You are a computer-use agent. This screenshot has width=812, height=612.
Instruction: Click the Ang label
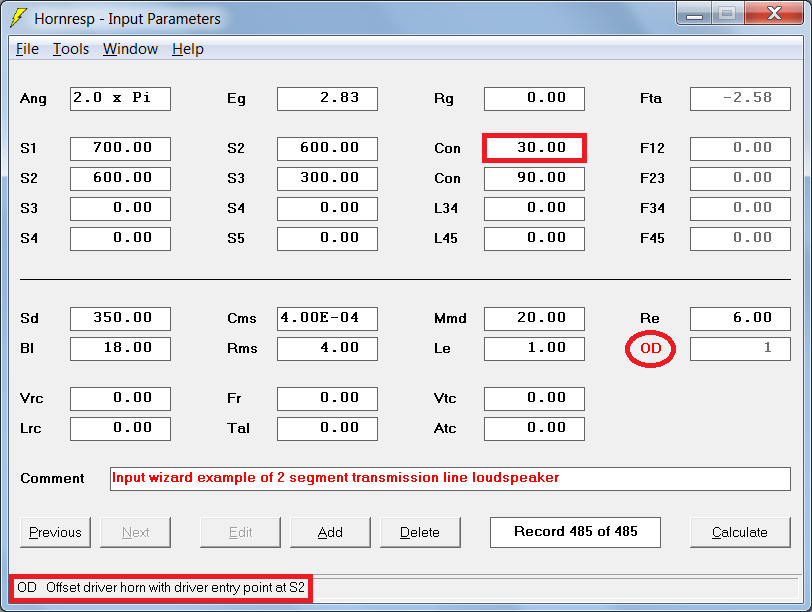point(33,99)
